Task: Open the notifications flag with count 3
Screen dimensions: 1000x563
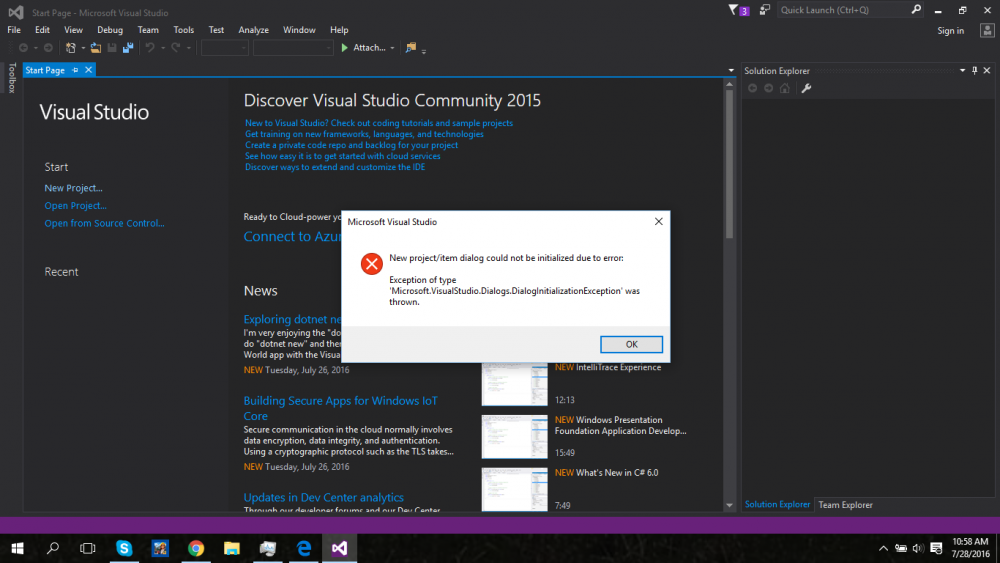Action: (x=739, y=10)
